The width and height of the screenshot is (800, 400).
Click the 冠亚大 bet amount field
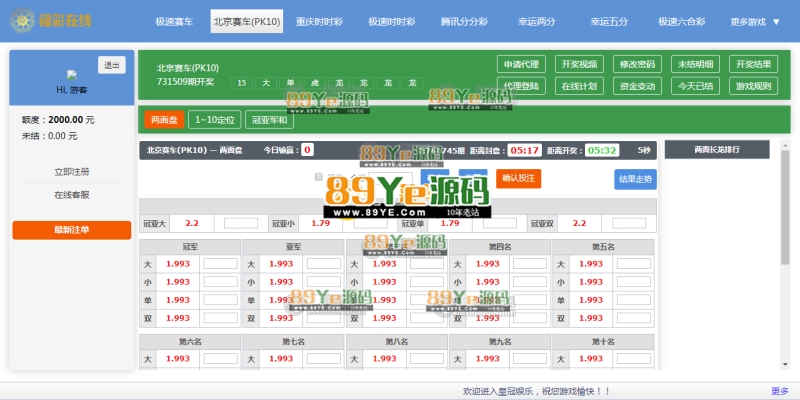coord(241,223)
